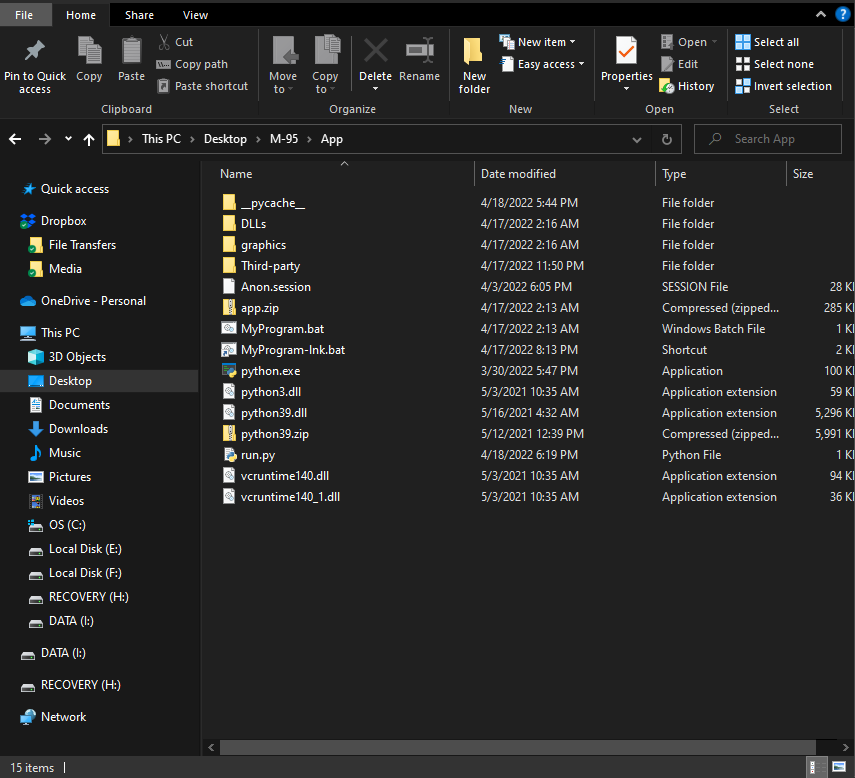Screen dimensions: 855x778
Task: Expand the Properties dropdown arrow
Action: click(x=627, y=88)
